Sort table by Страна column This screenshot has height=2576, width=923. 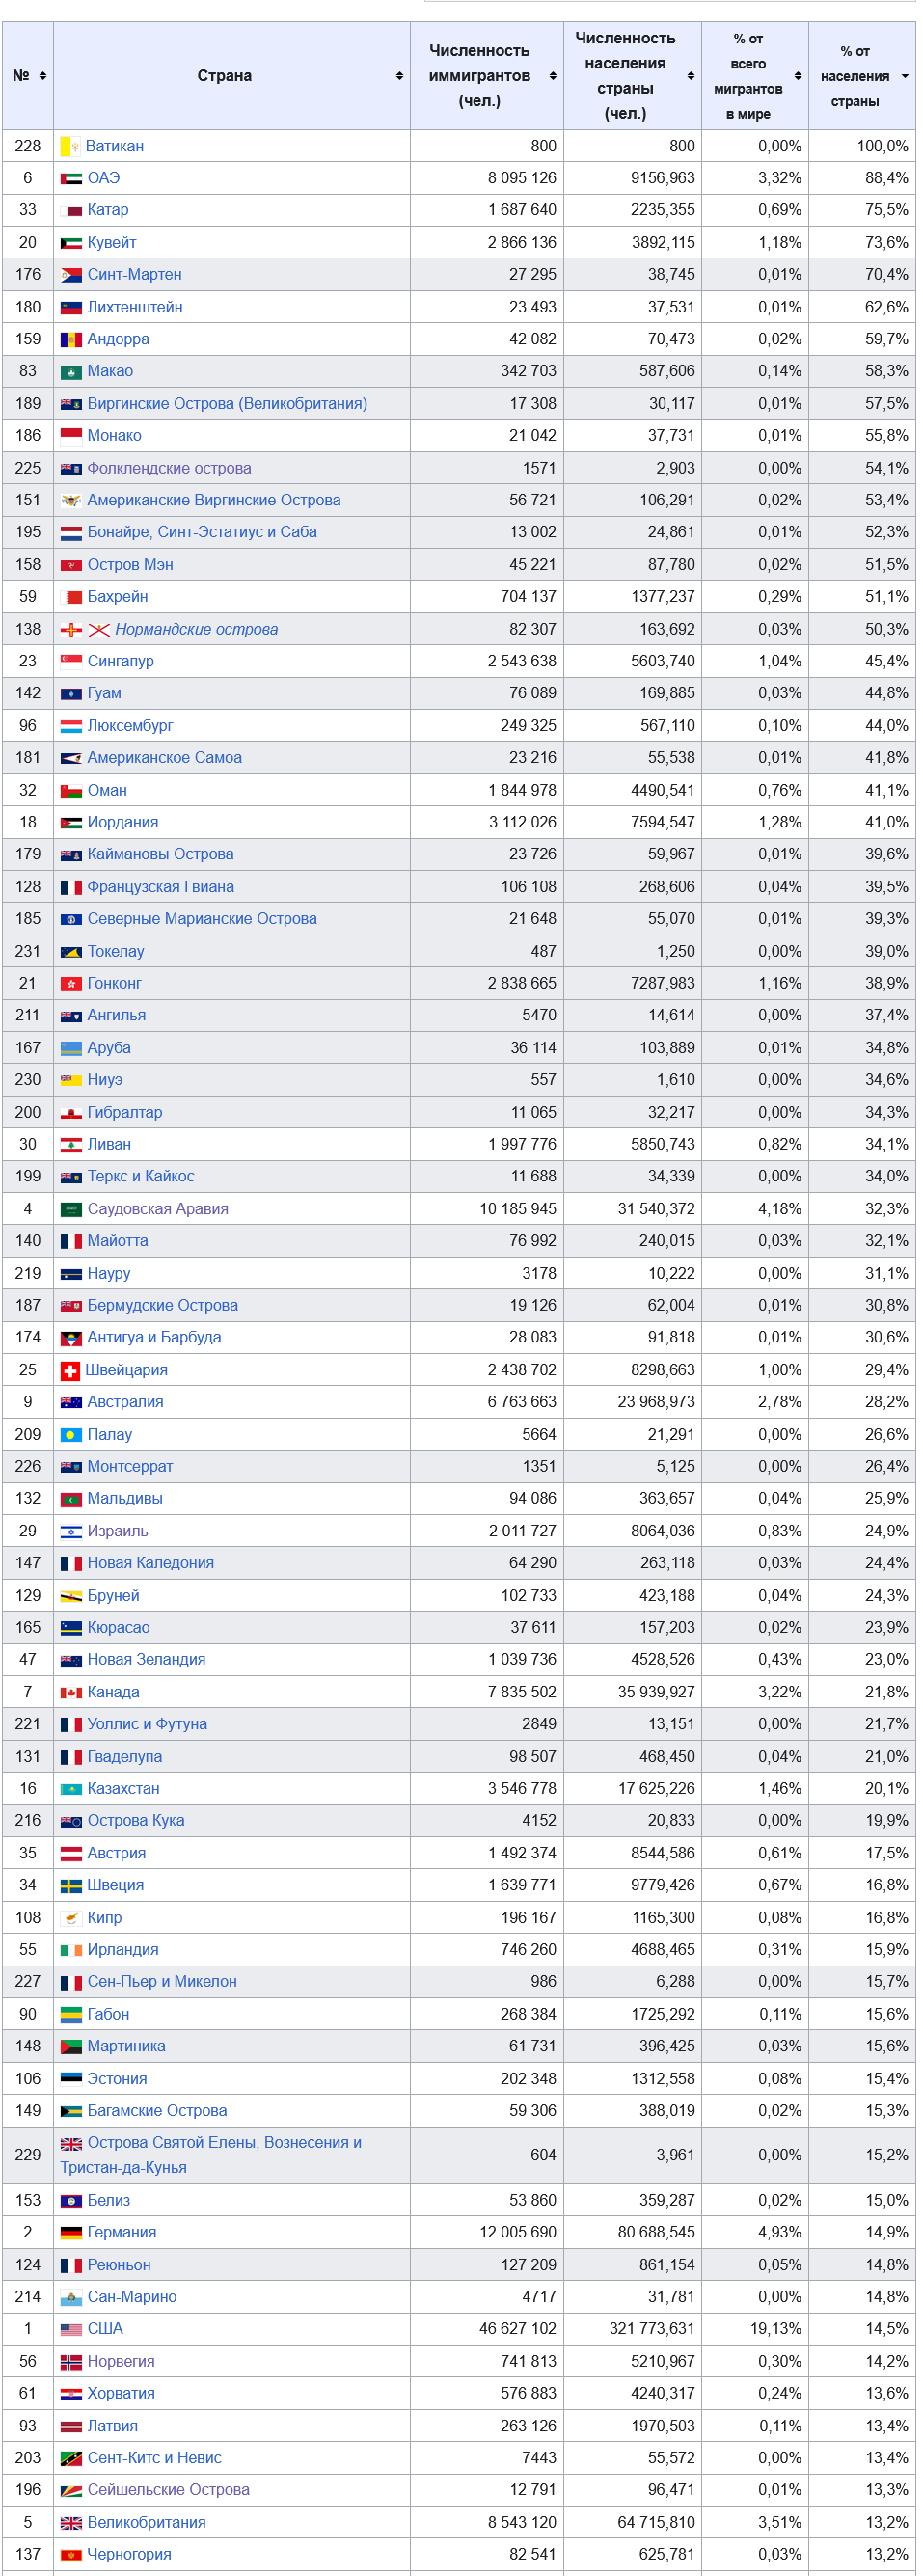pos(232,76)
